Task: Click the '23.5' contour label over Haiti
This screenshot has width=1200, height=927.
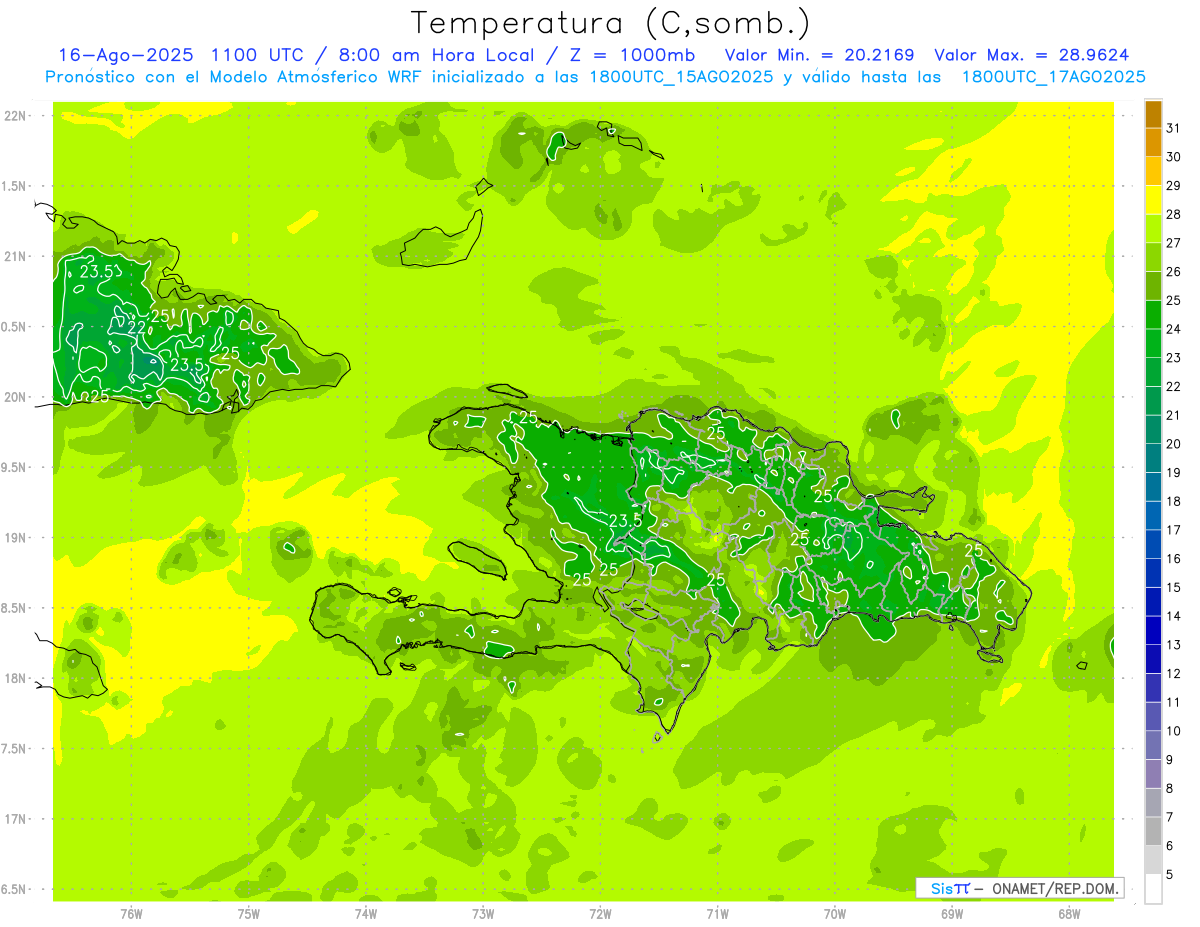Action: (x=625, y=520)
